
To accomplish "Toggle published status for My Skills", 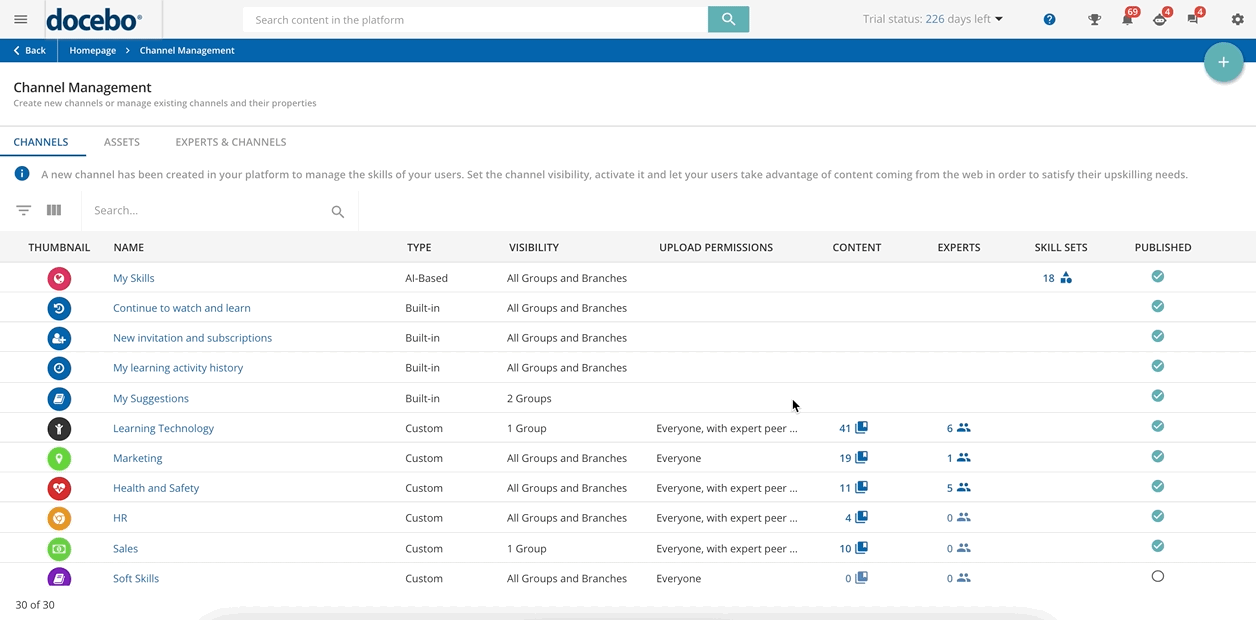I will 1158,276.
